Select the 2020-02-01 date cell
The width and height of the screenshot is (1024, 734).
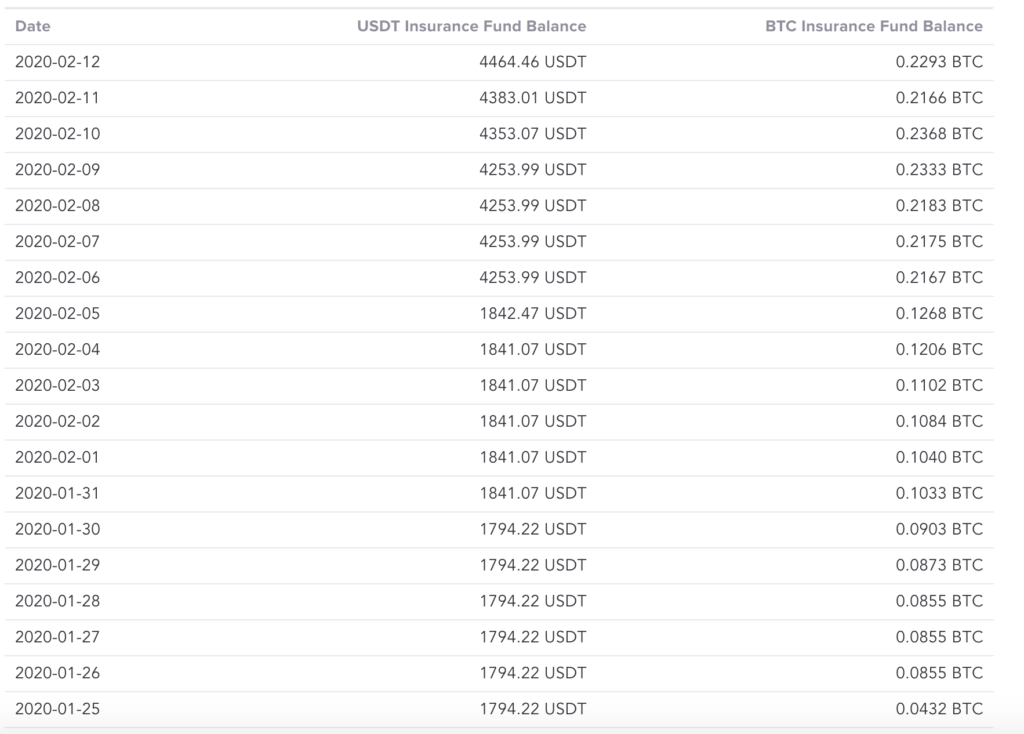point(57,457)
